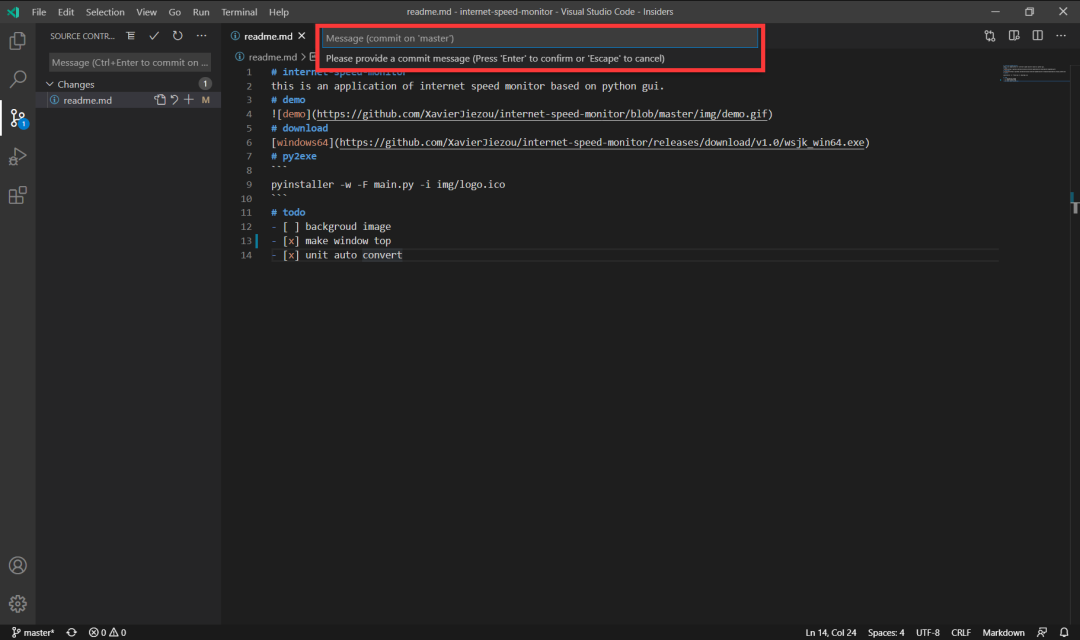Screen dimensions: 1080x640
Task: Click the editor minimap
Action: 1035,72
